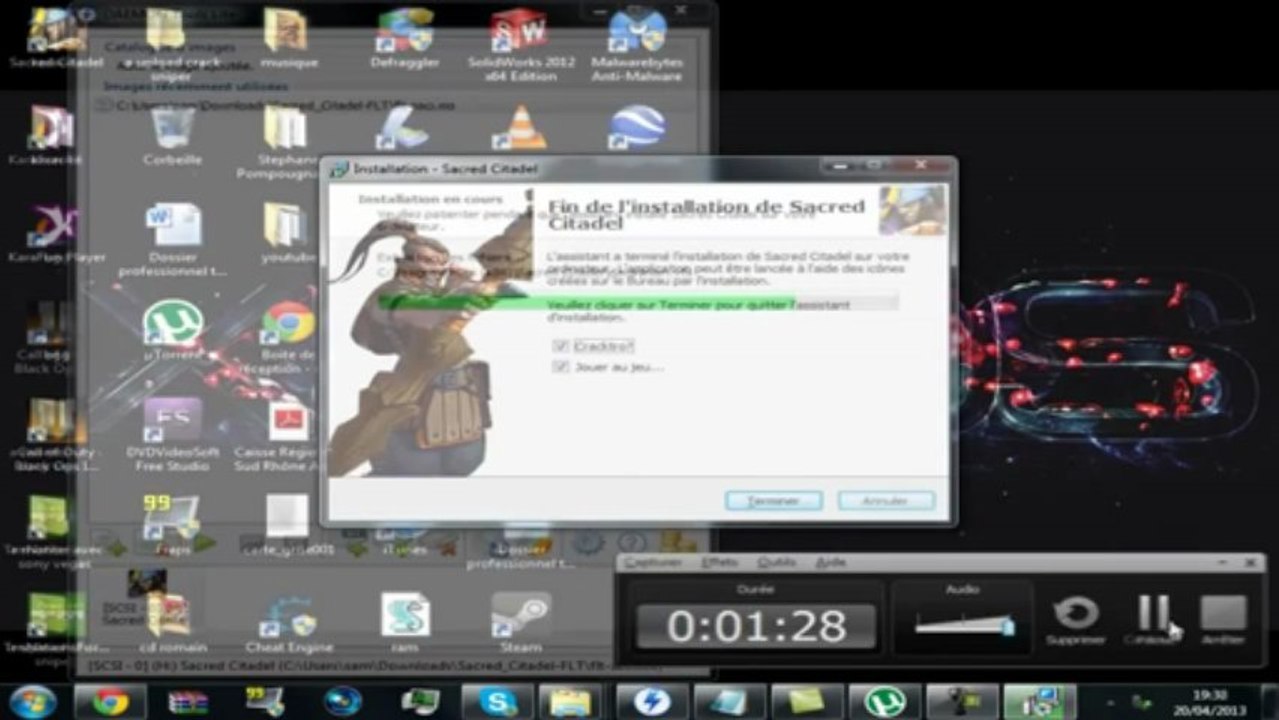
Task: Launch uTorrent from the desktop
Action: (x=172, y=330)
